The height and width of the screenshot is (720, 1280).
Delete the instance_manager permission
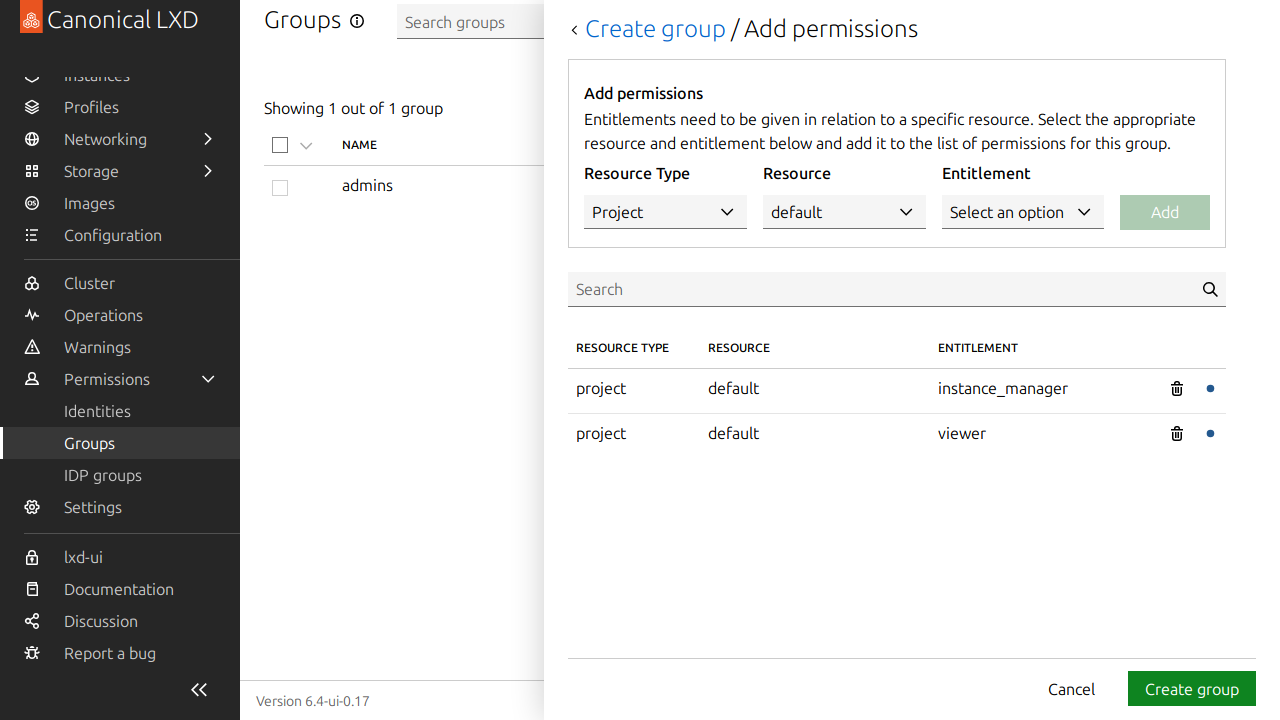click(x=1177, y=389)
